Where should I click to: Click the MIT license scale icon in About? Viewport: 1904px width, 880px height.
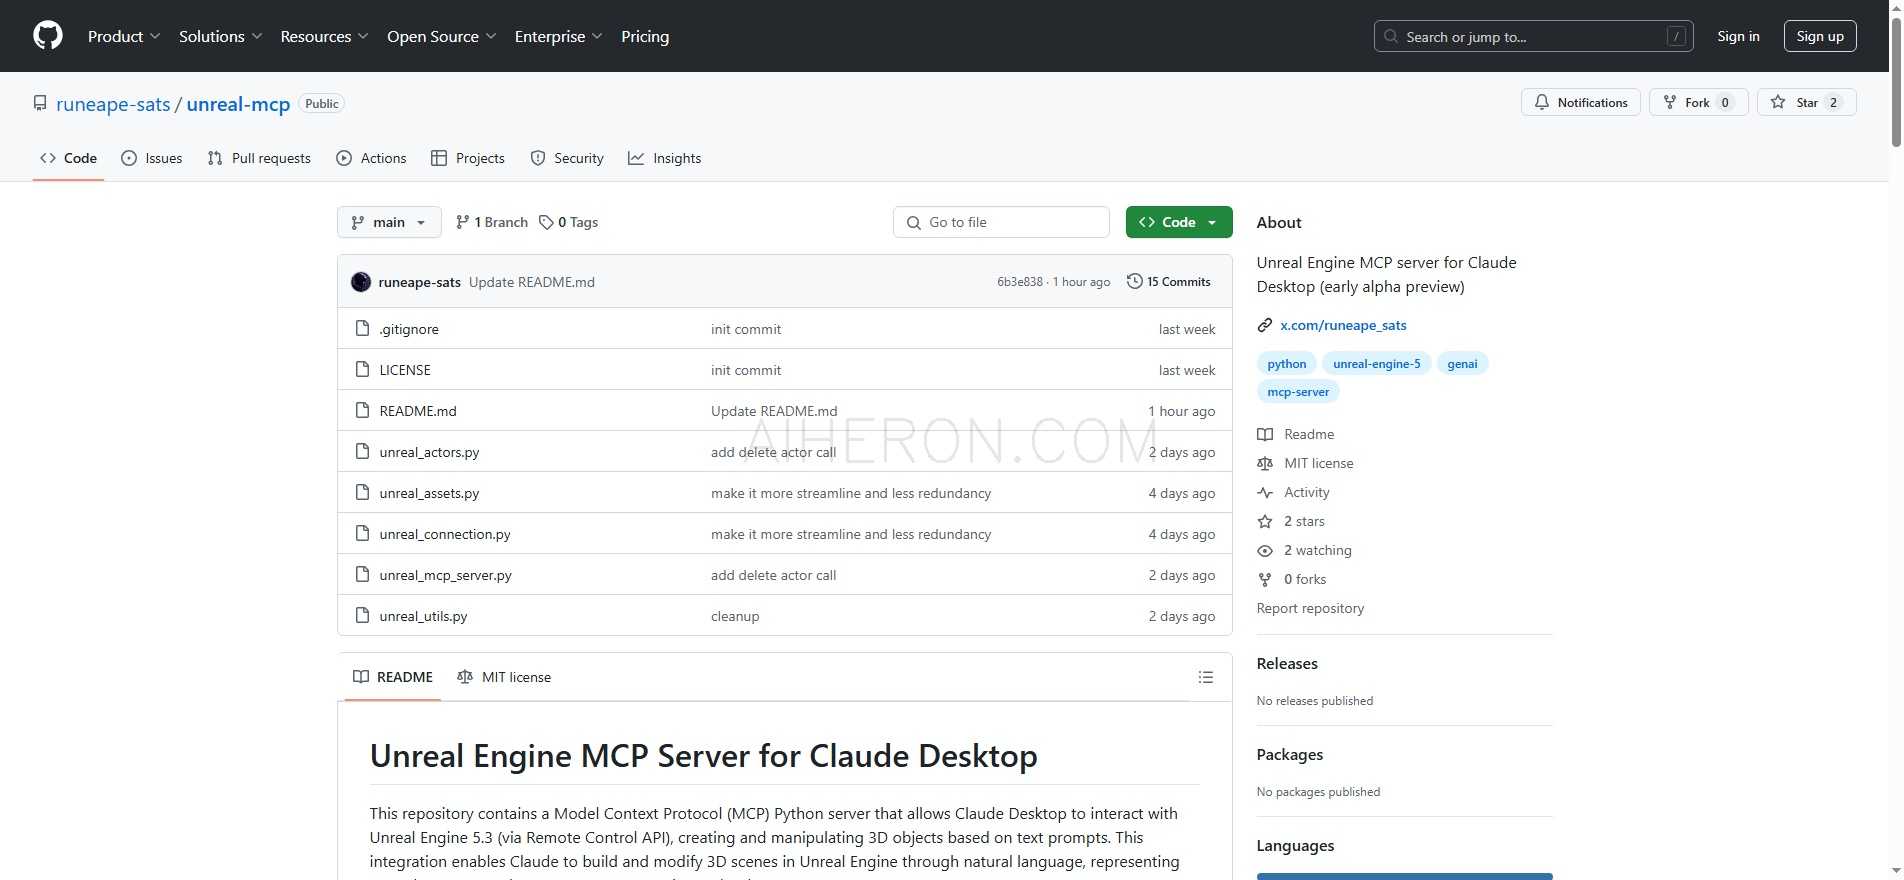1265,463
